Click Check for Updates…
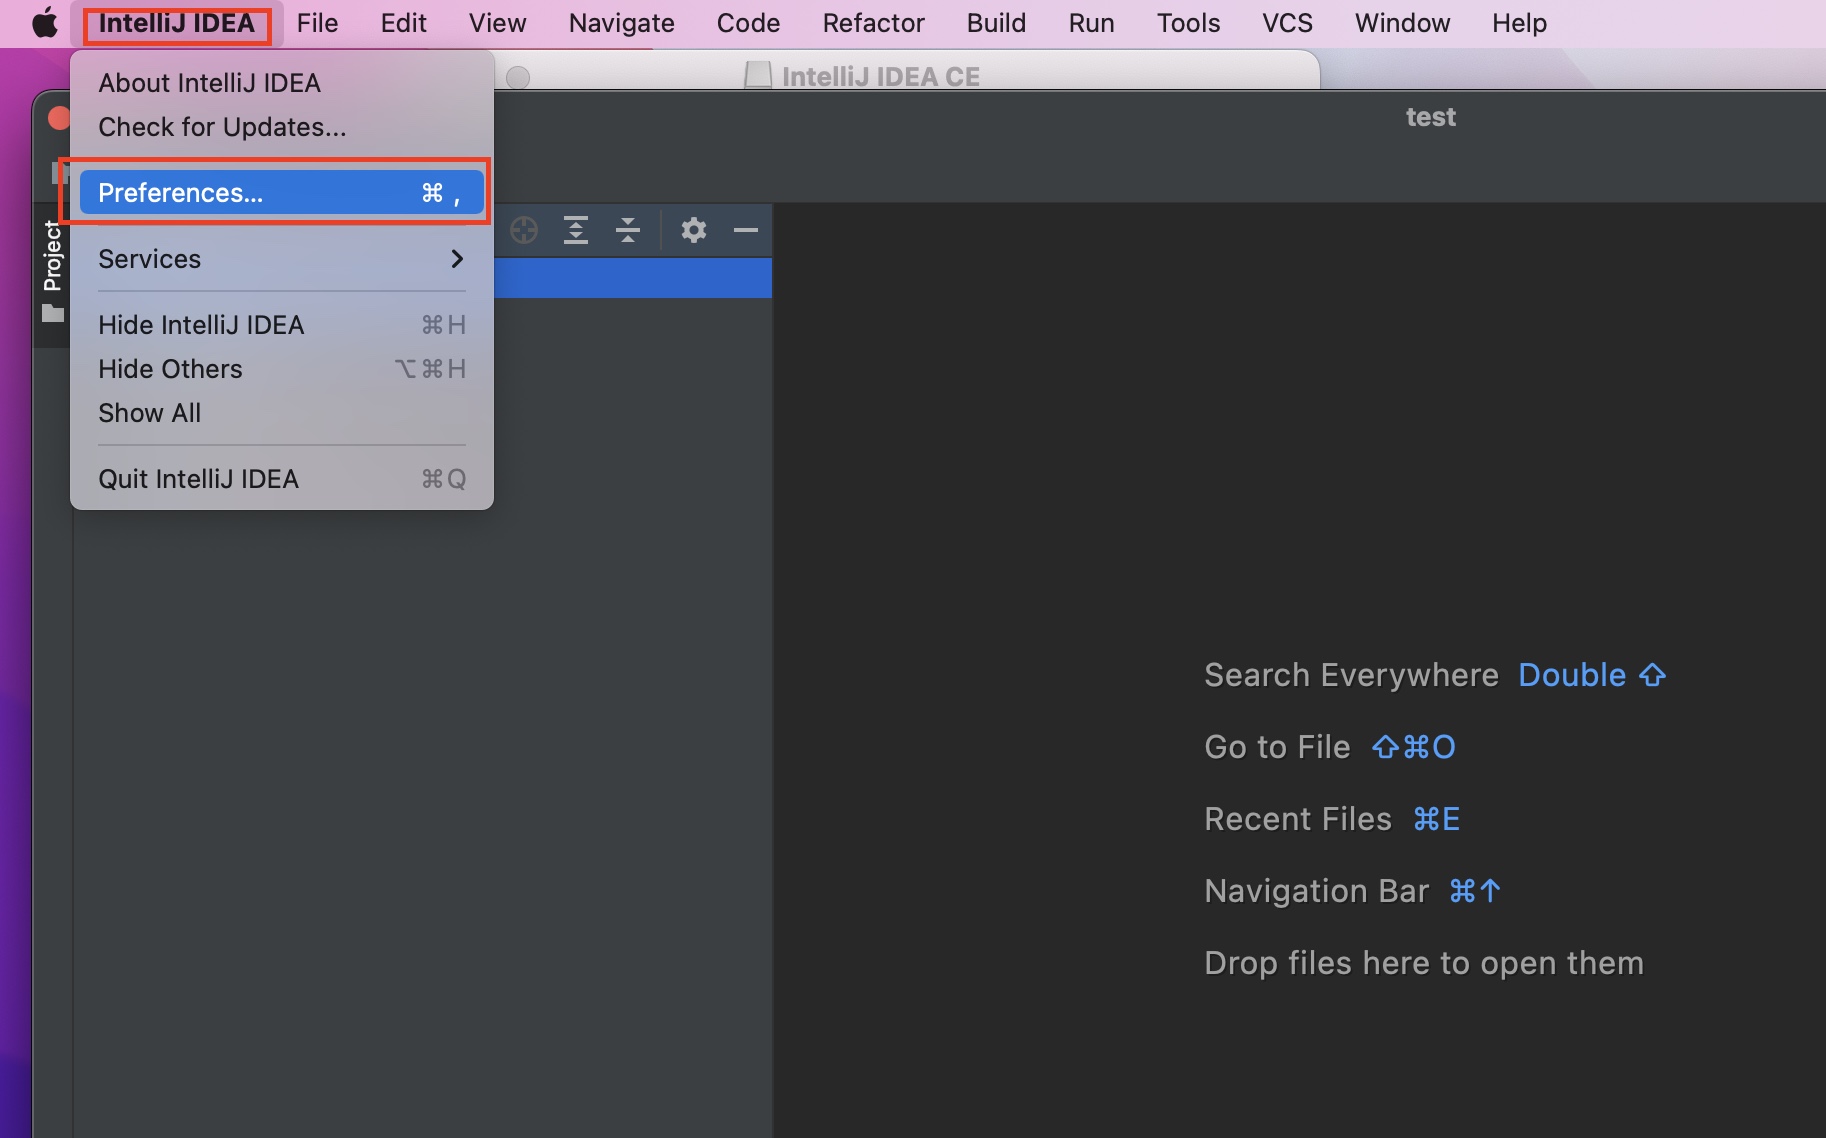The width and height of the screenshot is (1826, 1138). pyautogui.click(x=222, y=127)
